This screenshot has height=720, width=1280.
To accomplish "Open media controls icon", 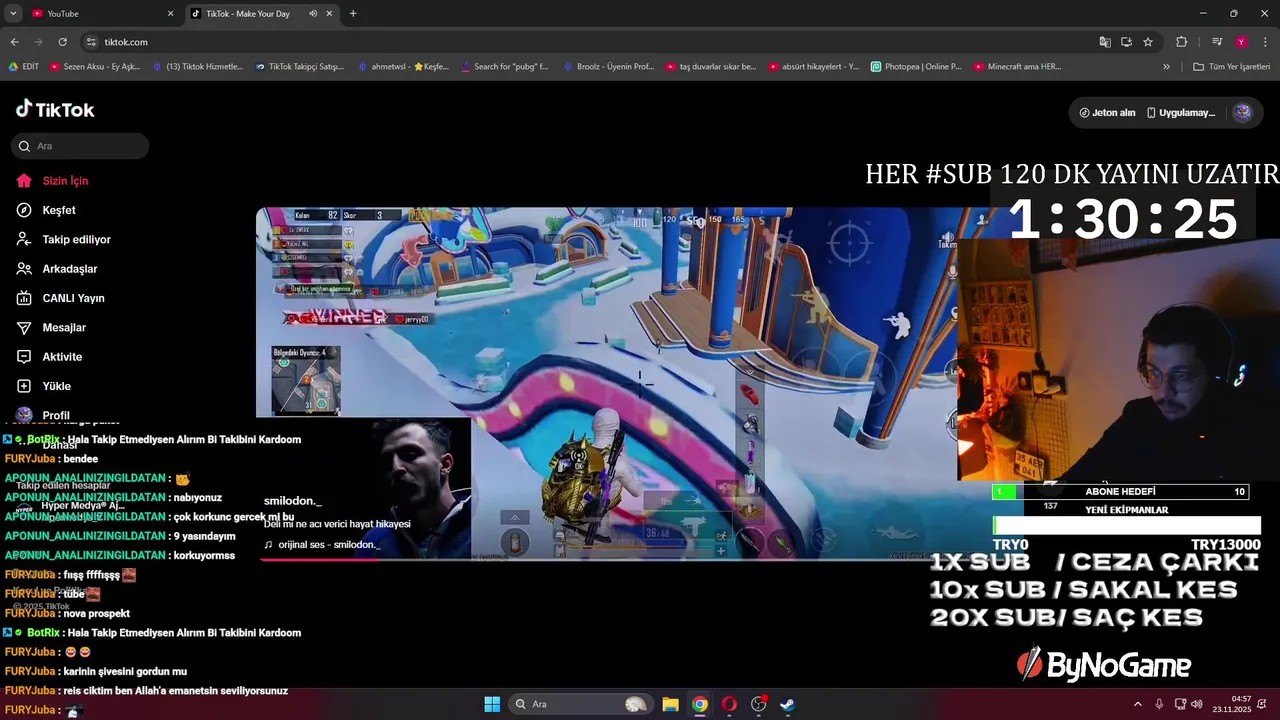I will click(x=1217, y=42).
